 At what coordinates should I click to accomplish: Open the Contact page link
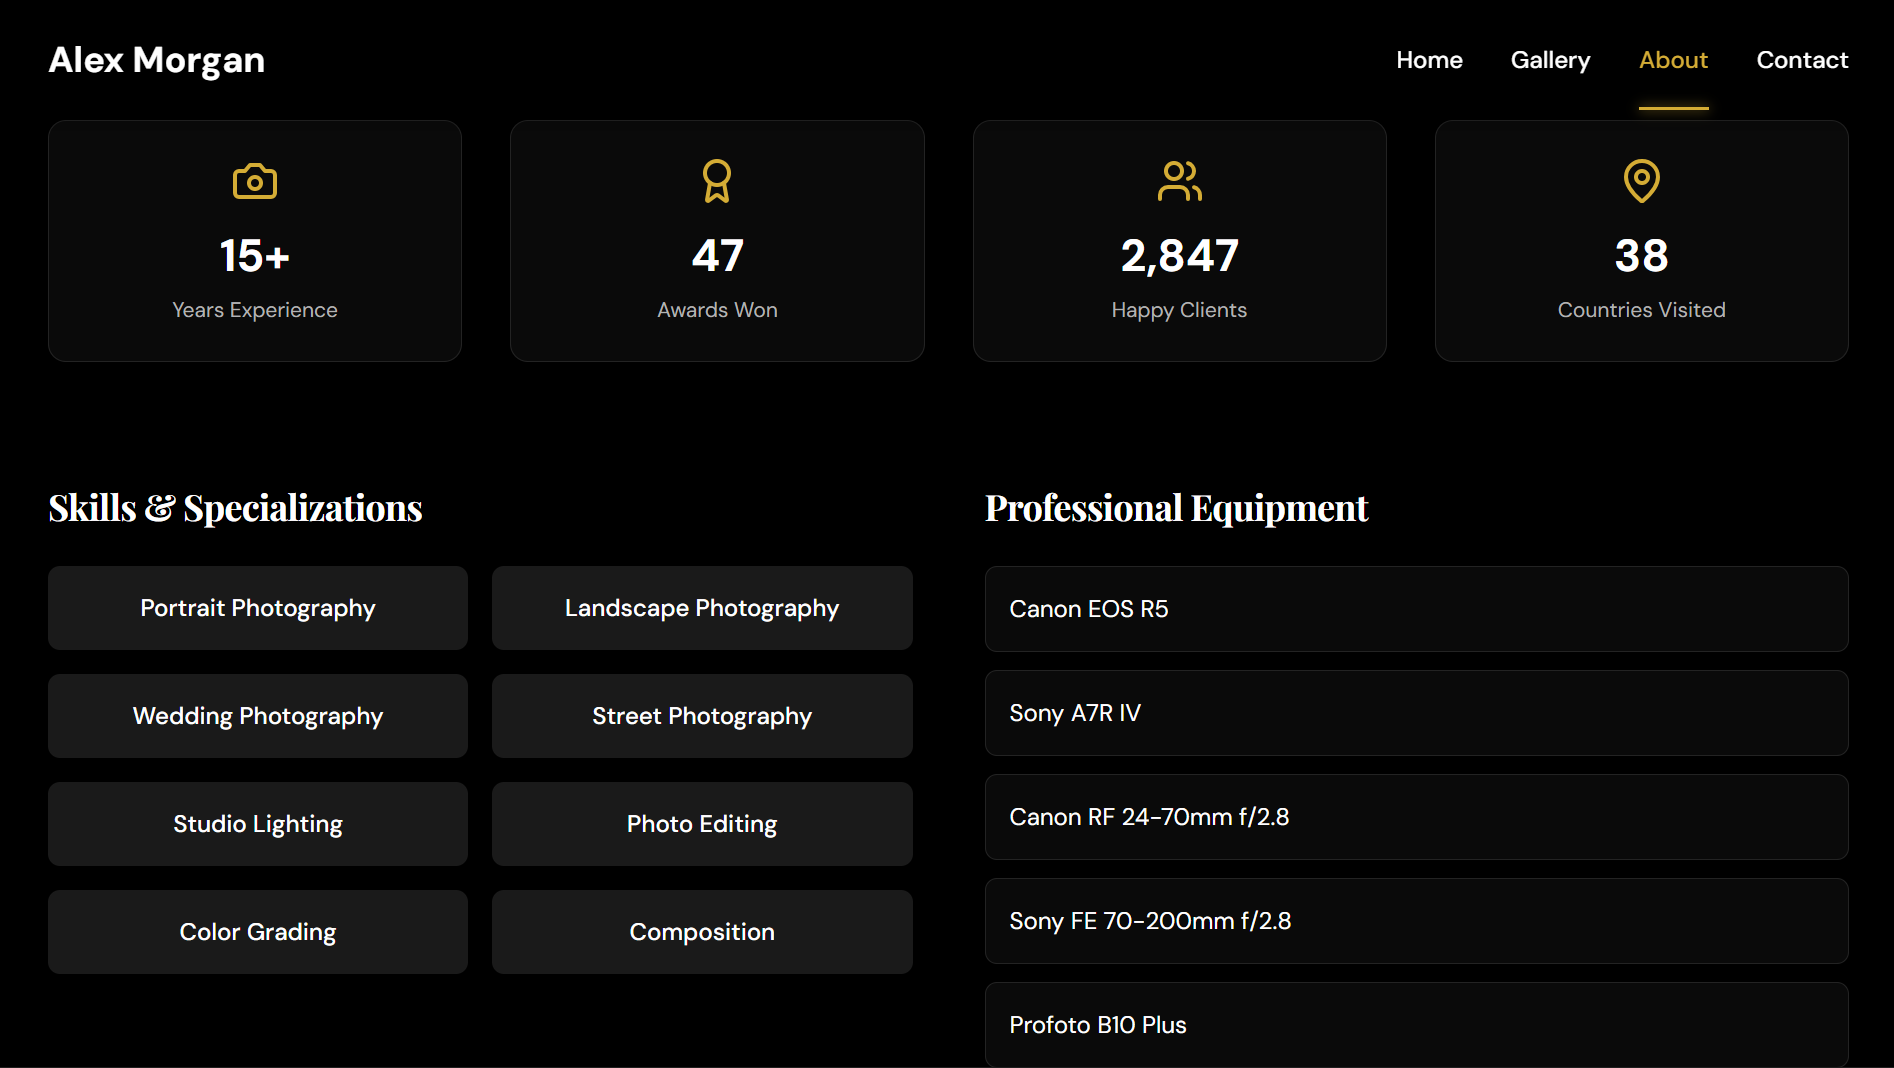[1802, 60]
